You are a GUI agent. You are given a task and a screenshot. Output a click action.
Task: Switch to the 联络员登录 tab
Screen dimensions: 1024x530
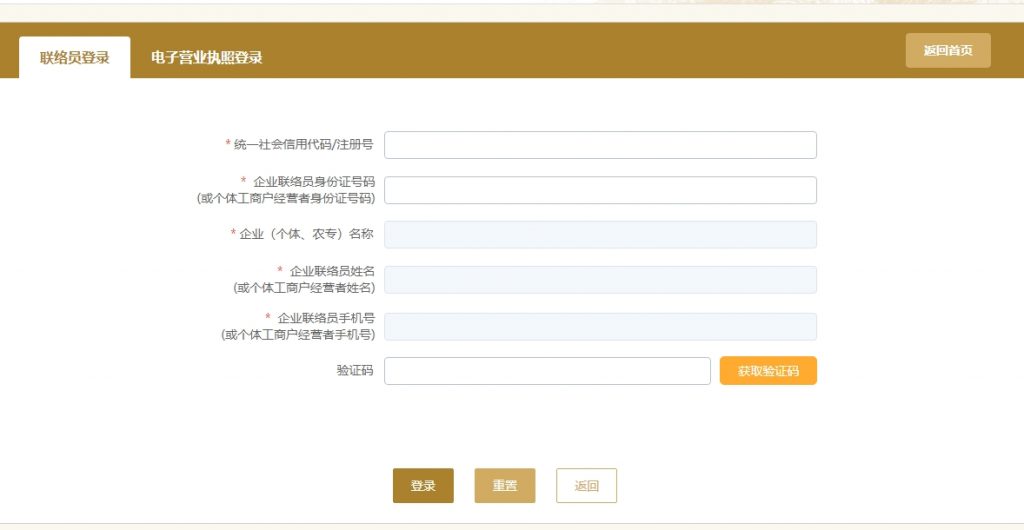coord(74,57)
